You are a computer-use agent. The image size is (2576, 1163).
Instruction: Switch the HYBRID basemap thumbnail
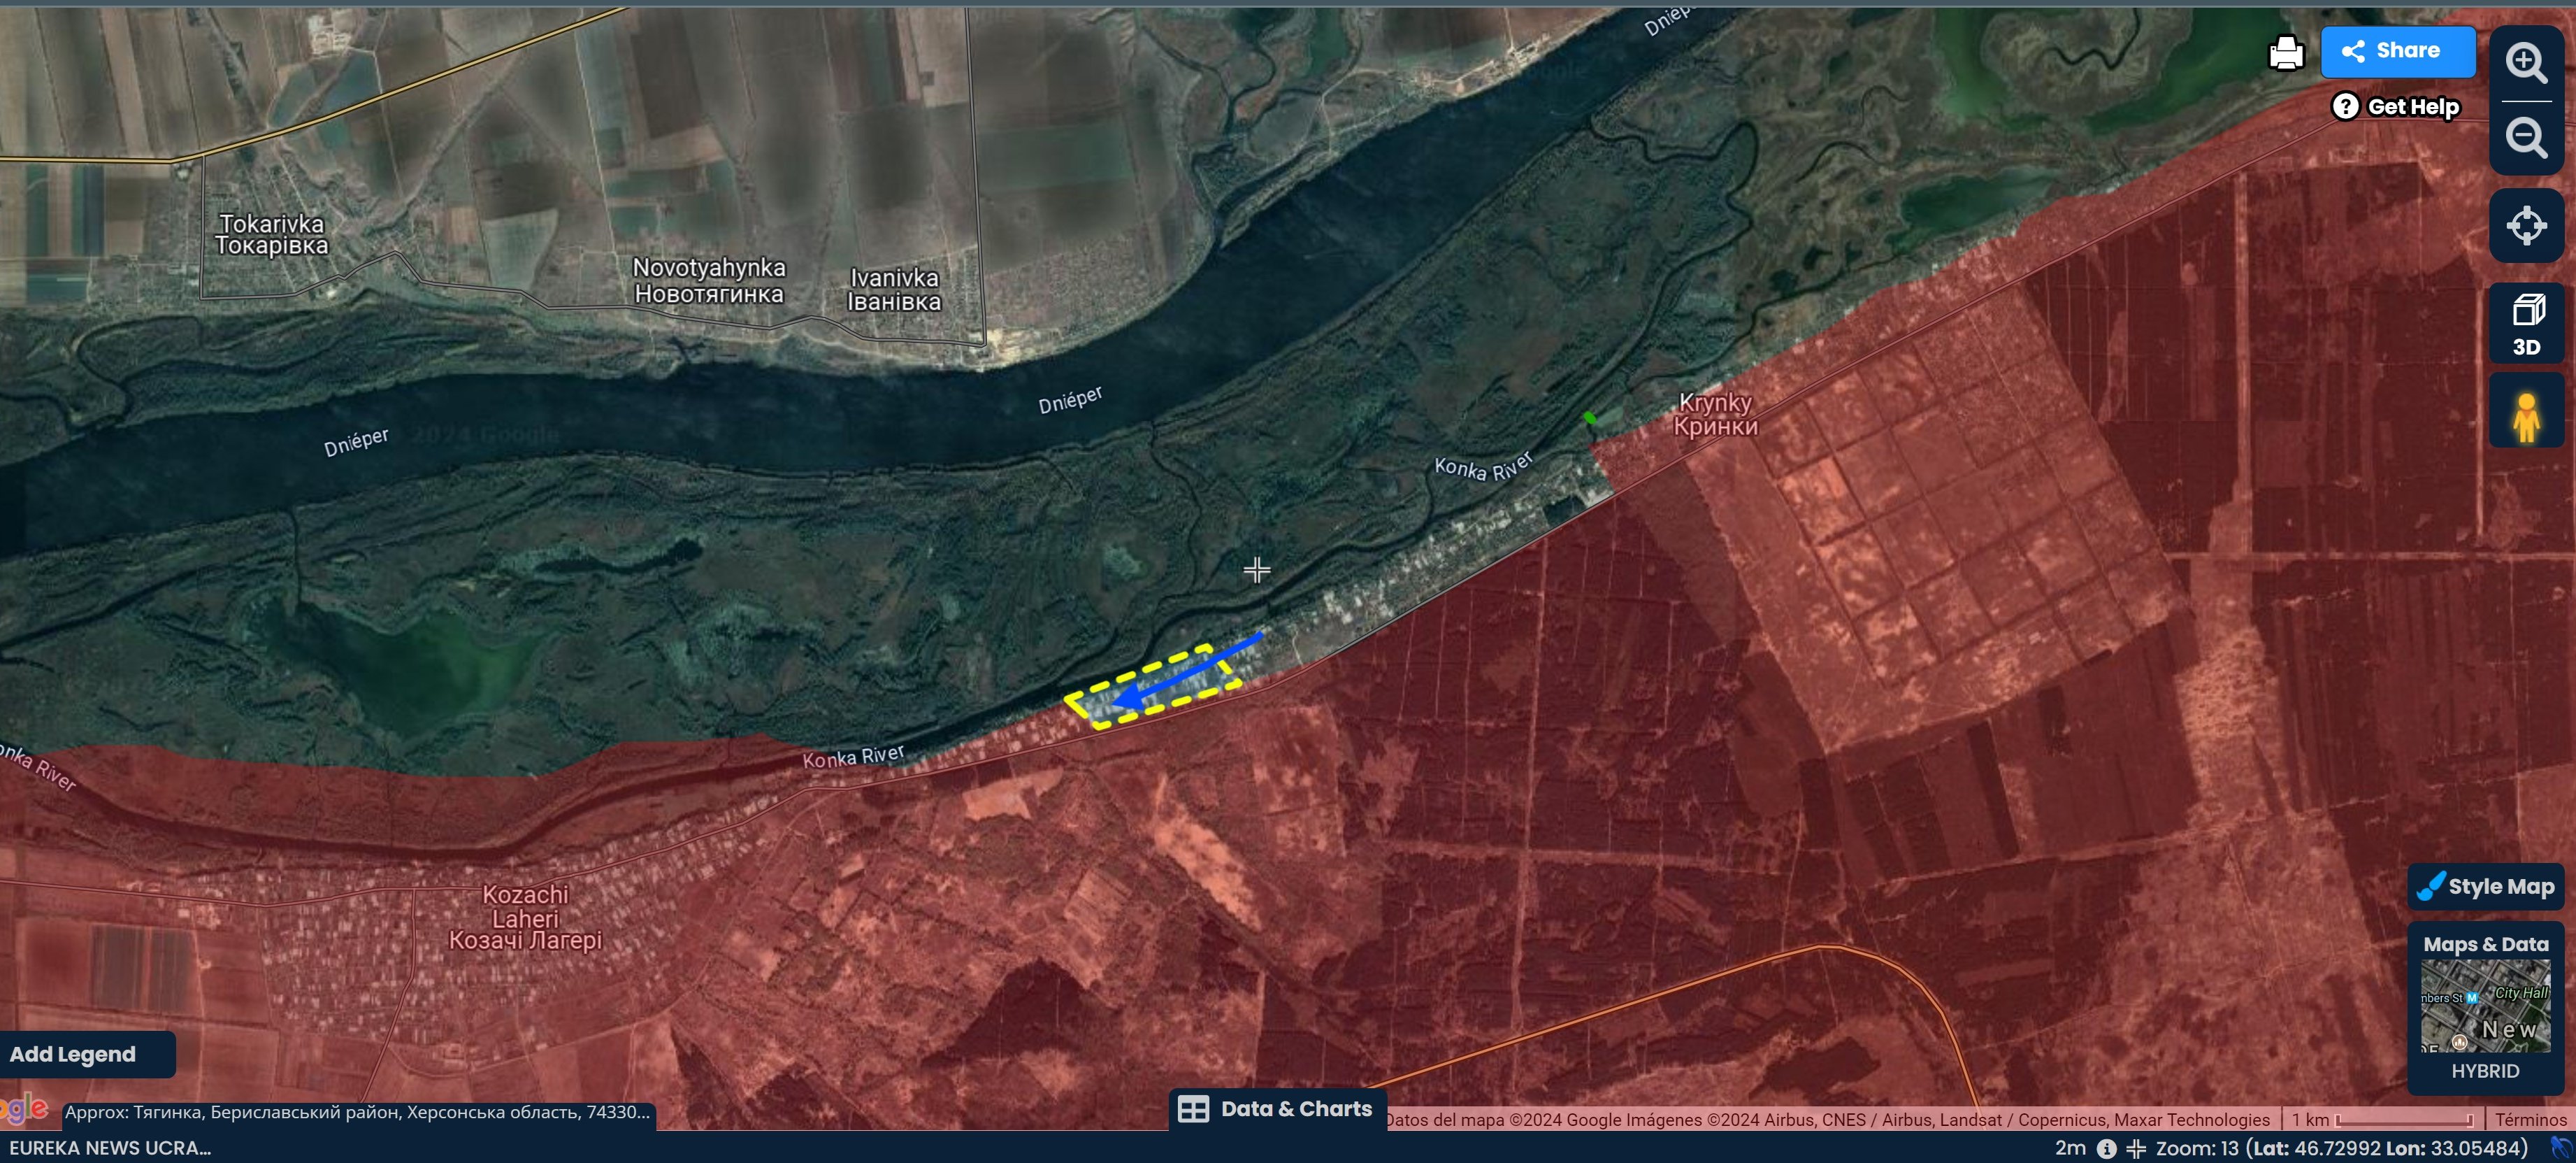tap(2485, 1006)
